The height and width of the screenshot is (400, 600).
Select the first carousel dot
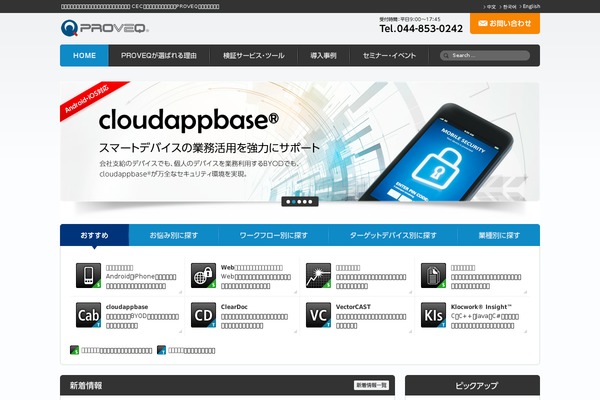point(288,202)
